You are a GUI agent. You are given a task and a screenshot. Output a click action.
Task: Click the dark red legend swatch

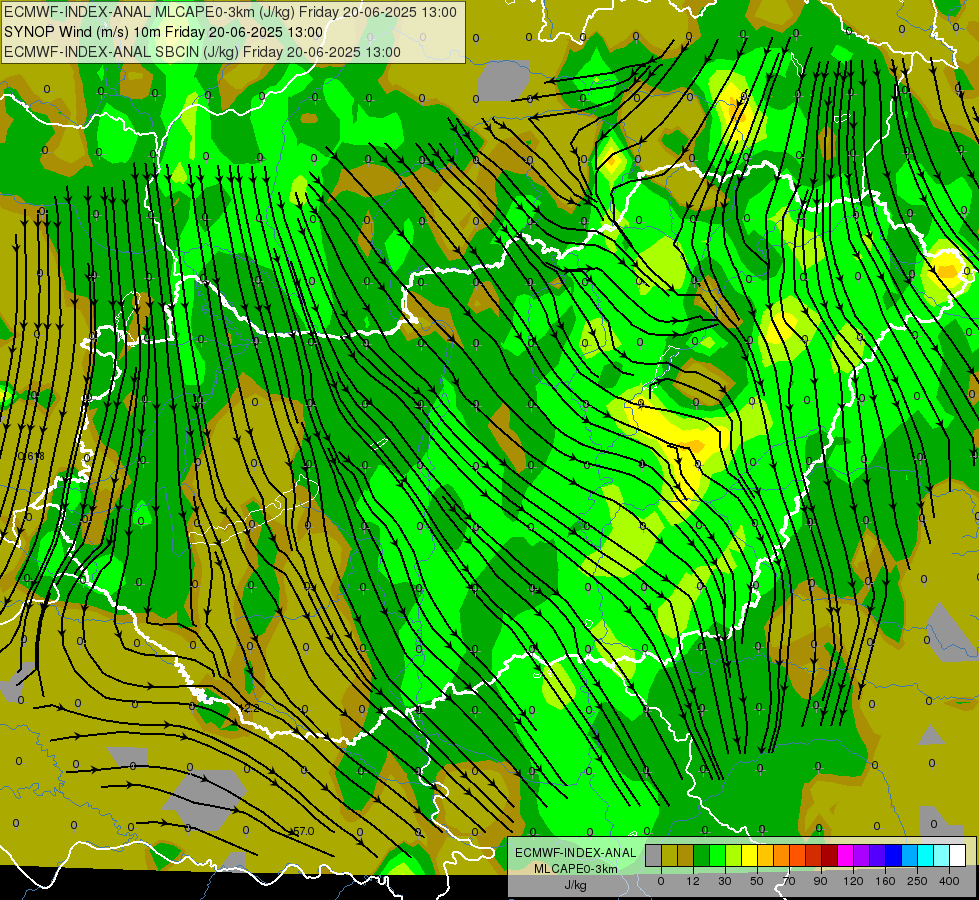[830, 855]
